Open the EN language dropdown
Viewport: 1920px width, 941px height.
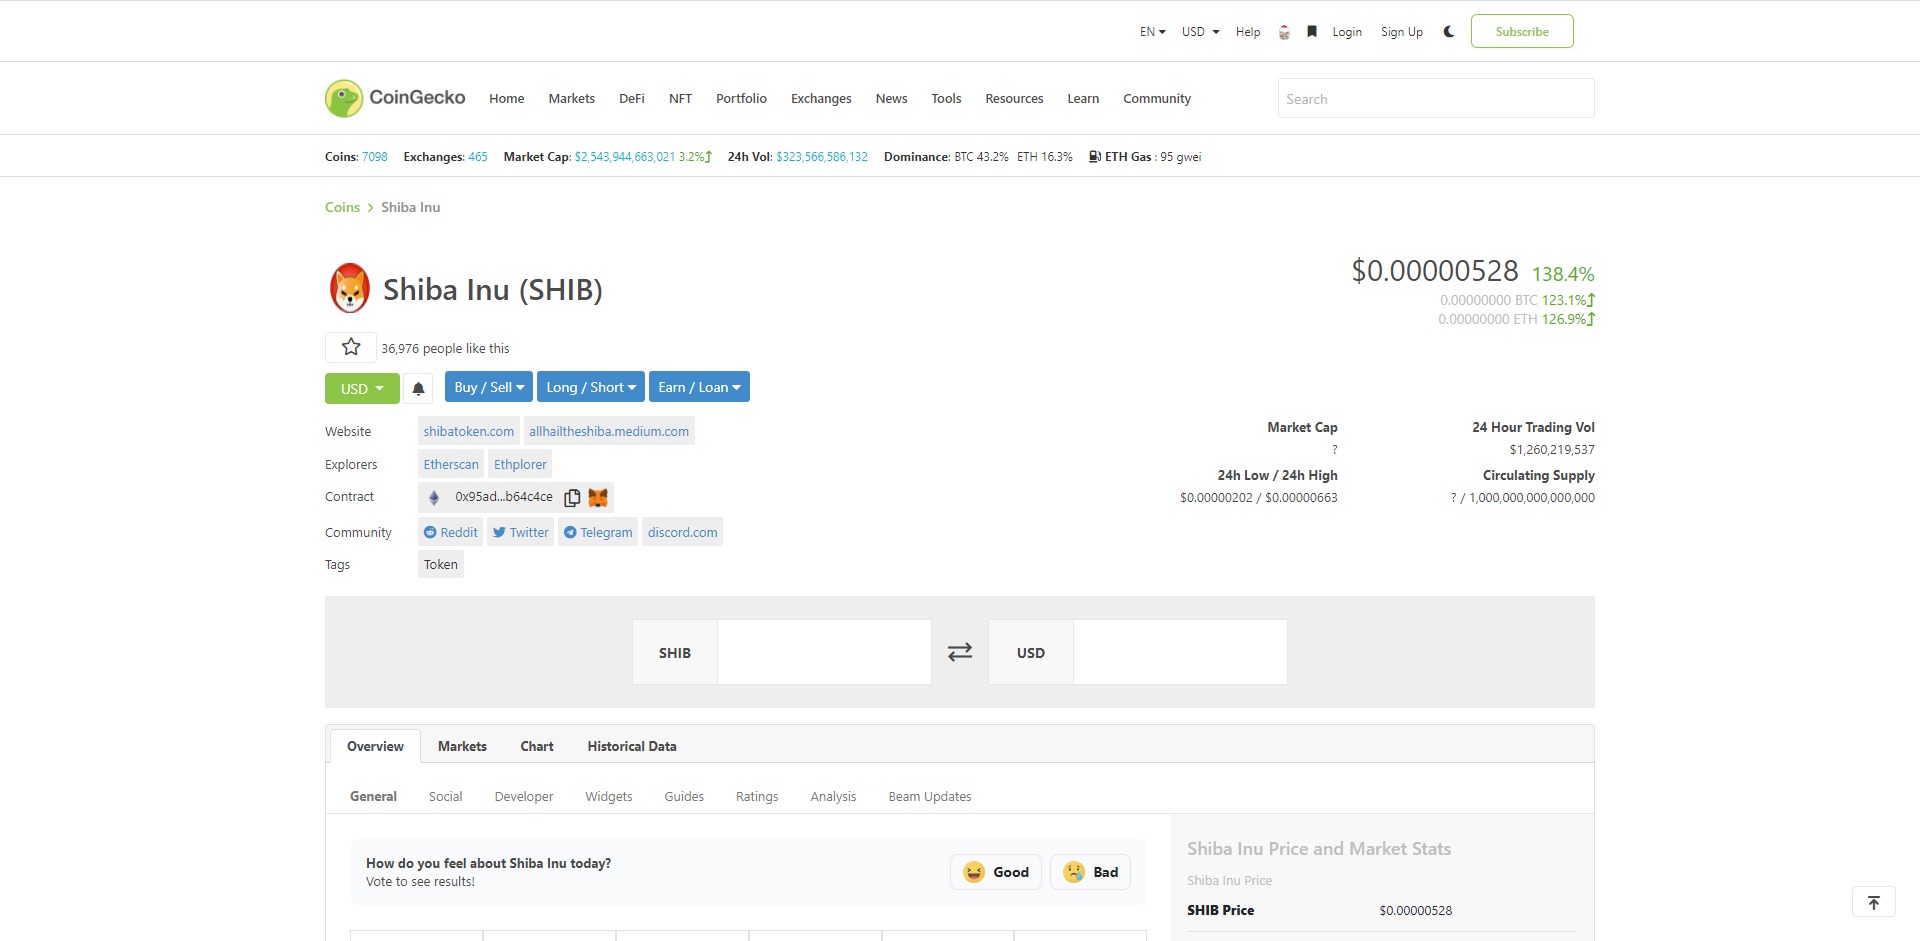[x=1153, y=32]
